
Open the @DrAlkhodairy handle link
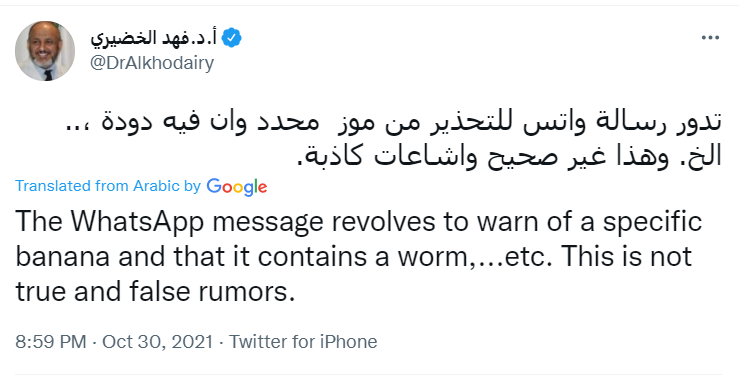point(152,63)
